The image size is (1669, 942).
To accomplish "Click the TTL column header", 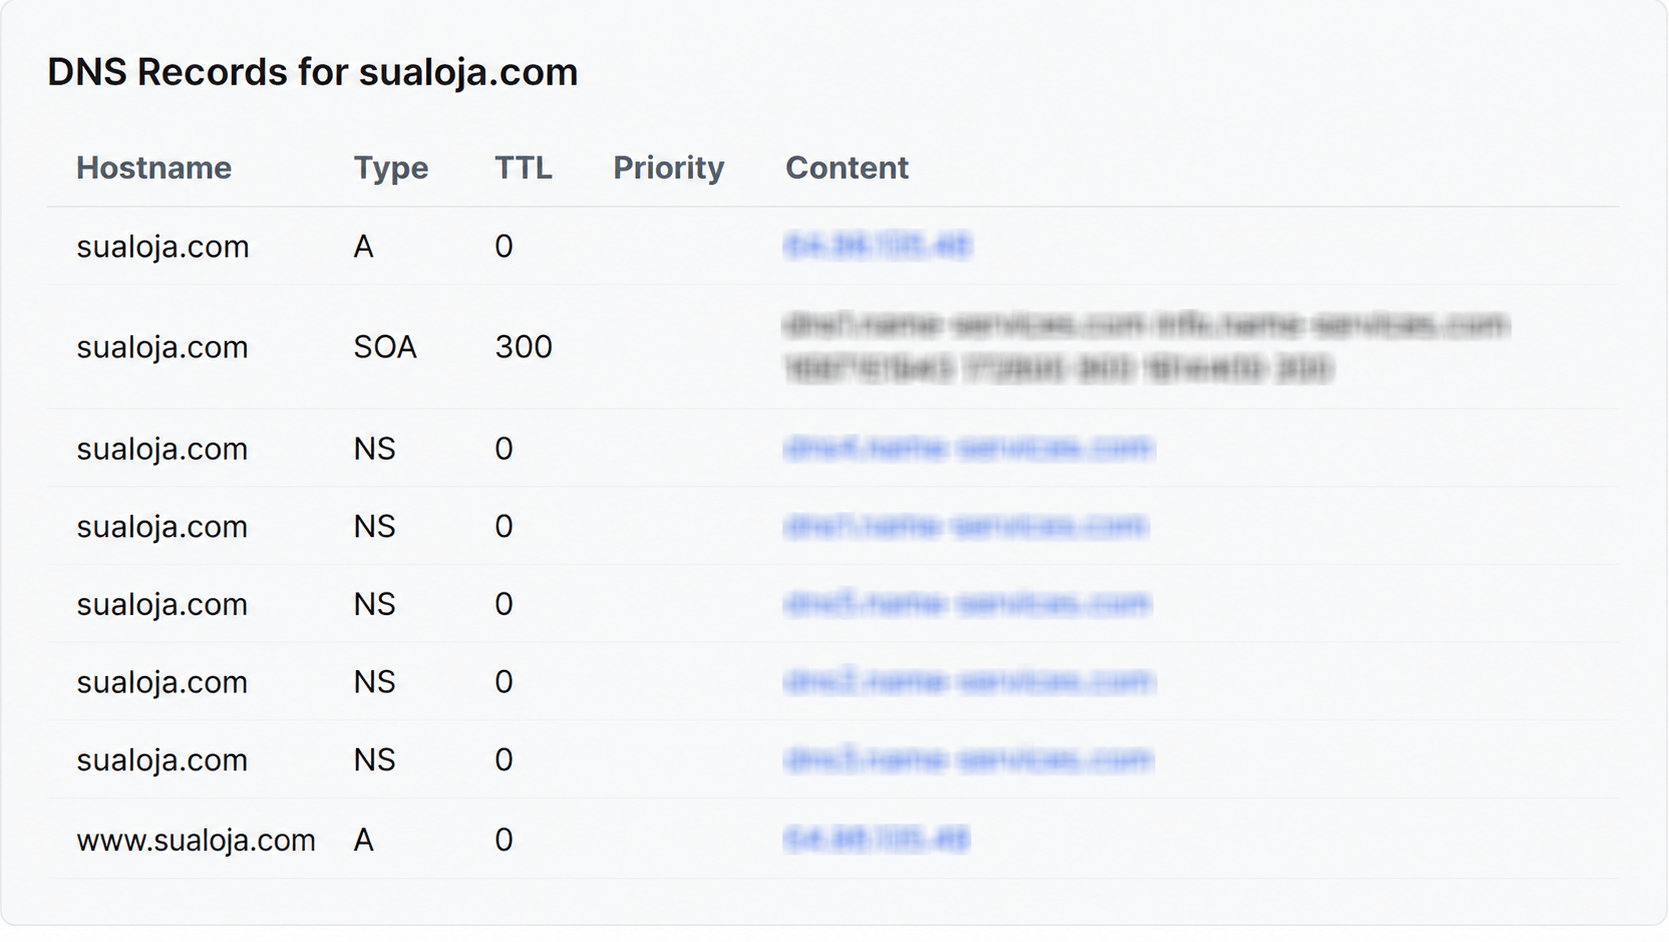I will click(x=523, y=168).
